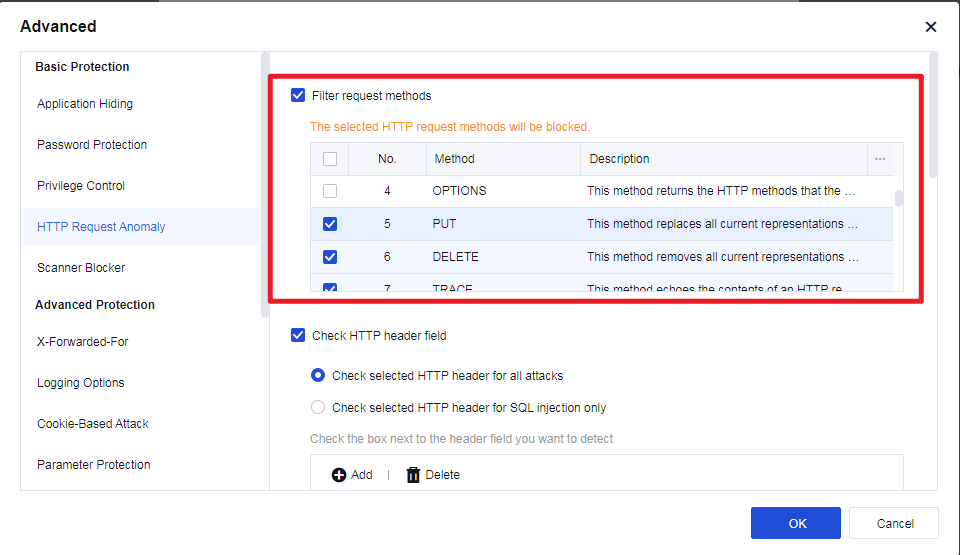Disable Check HTTP header field checkbox
960x555 pixels.
pos(298,336)
